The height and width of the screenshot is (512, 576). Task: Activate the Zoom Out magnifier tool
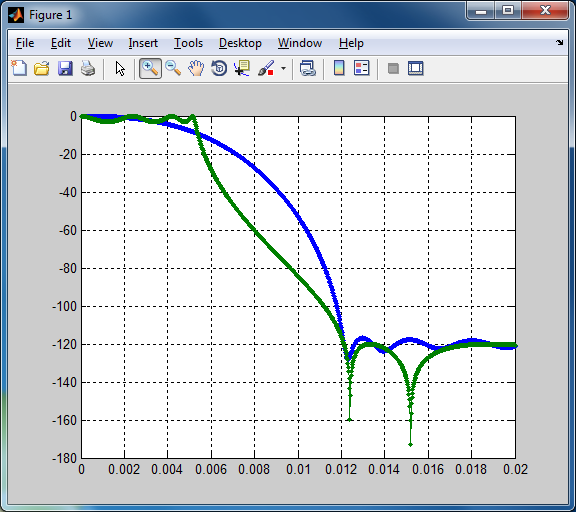173,68
